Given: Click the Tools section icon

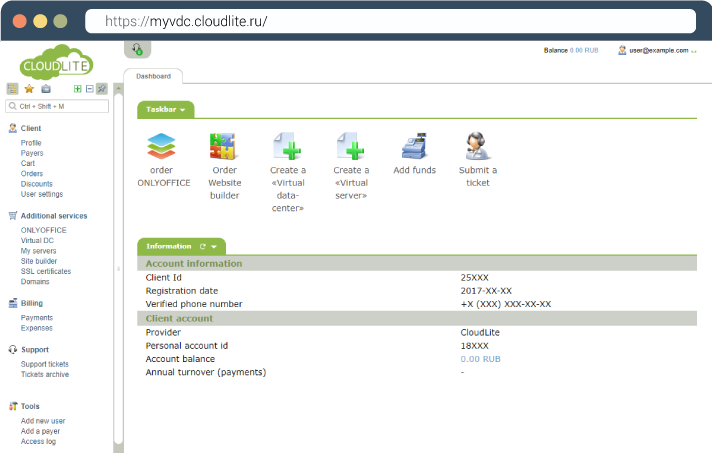Looking at the screenshot, I should tap(13, 406).
